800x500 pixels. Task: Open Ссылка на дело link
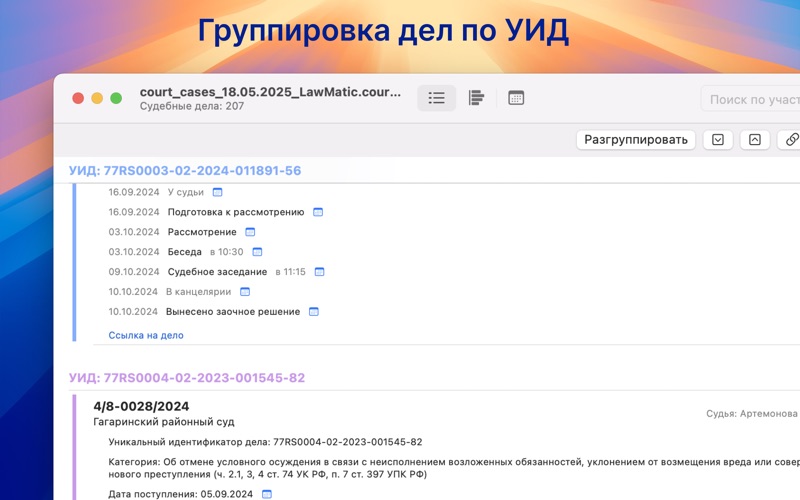(146, 335)
